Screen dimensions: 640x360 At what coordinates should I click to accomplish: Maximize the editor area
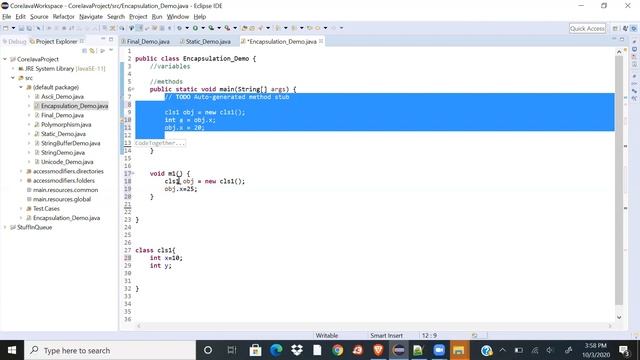pos(622,39)
